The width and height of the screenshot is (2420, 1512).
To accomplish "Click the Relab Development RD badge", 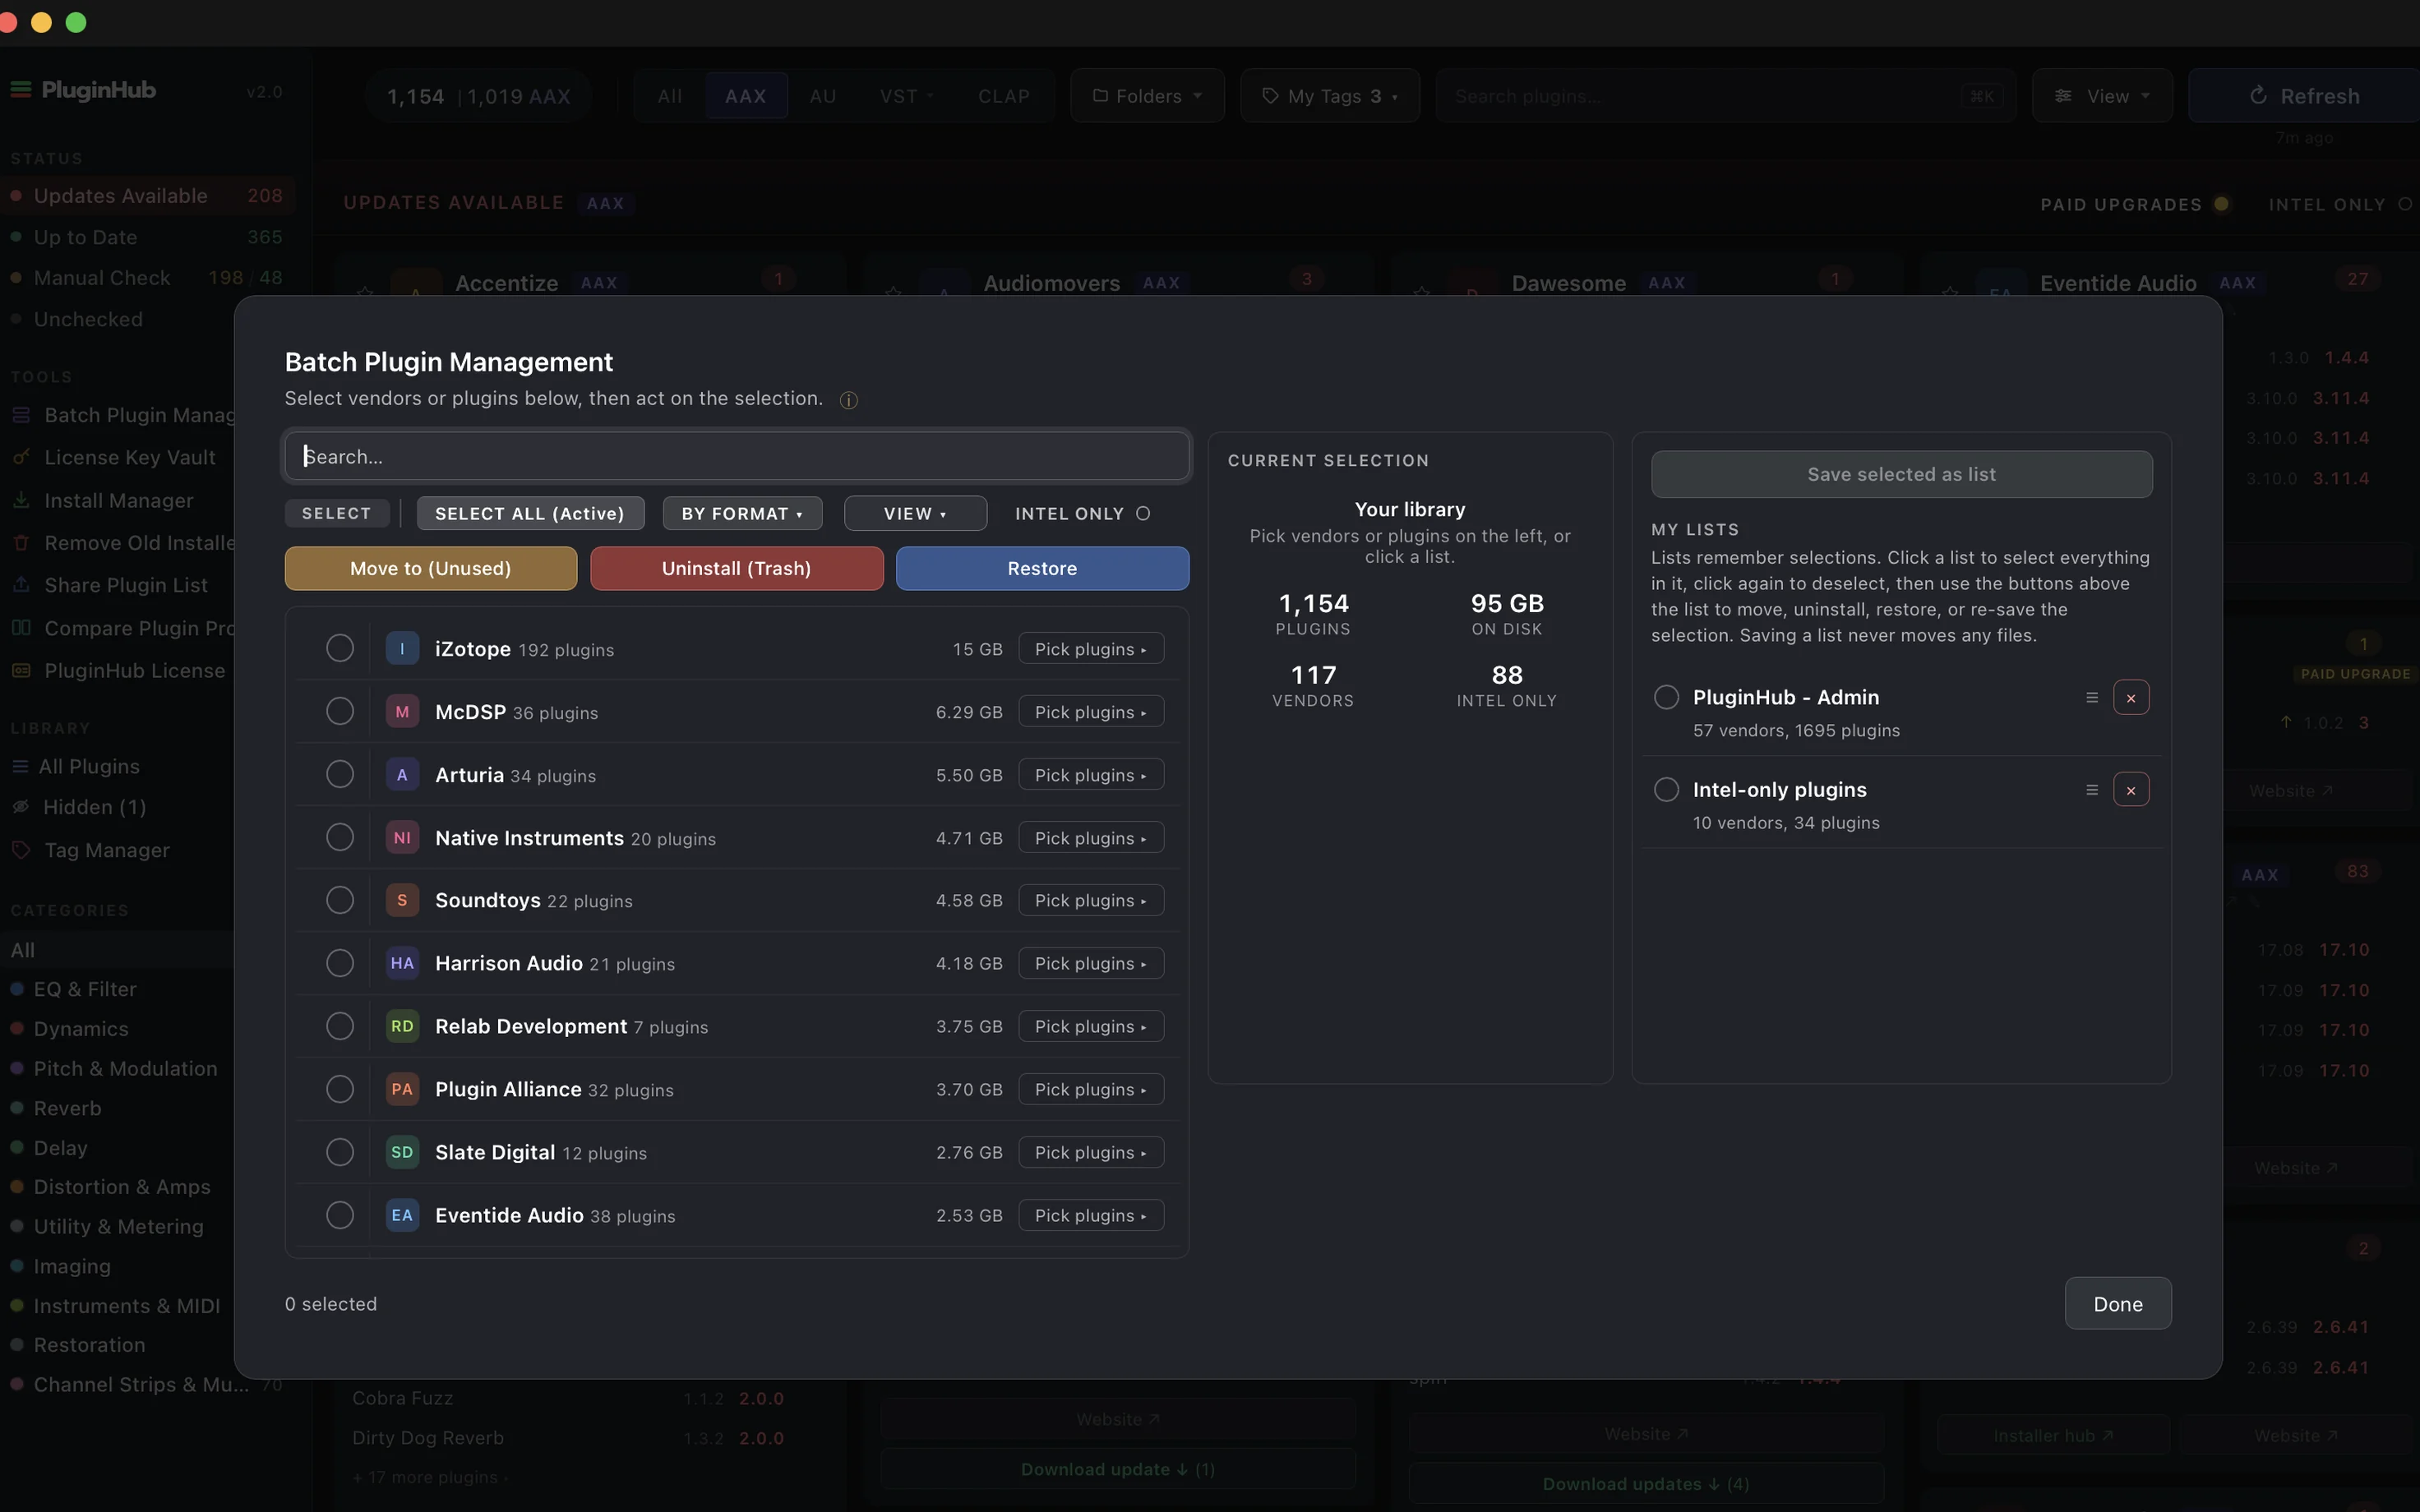I will [402, 1026].
